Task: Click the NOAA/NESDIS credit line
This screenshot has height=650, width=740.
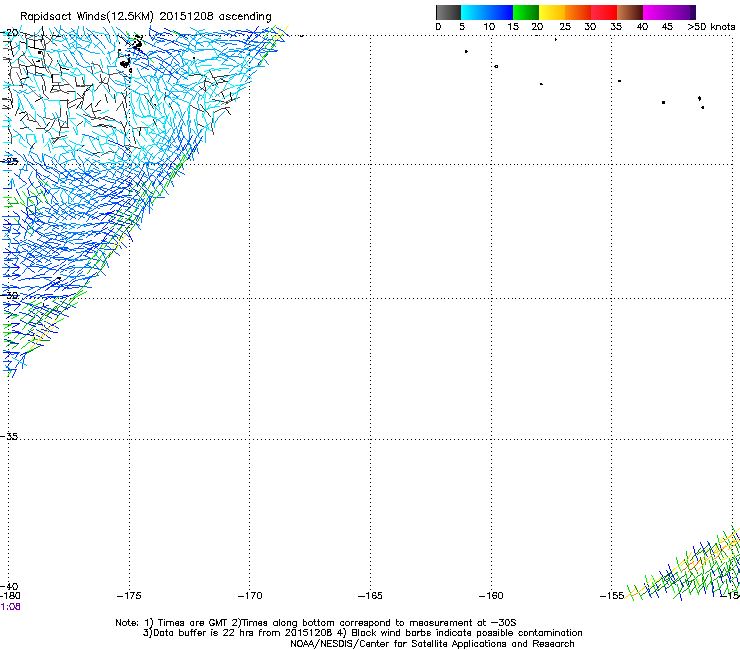Action: click(432, 644)
